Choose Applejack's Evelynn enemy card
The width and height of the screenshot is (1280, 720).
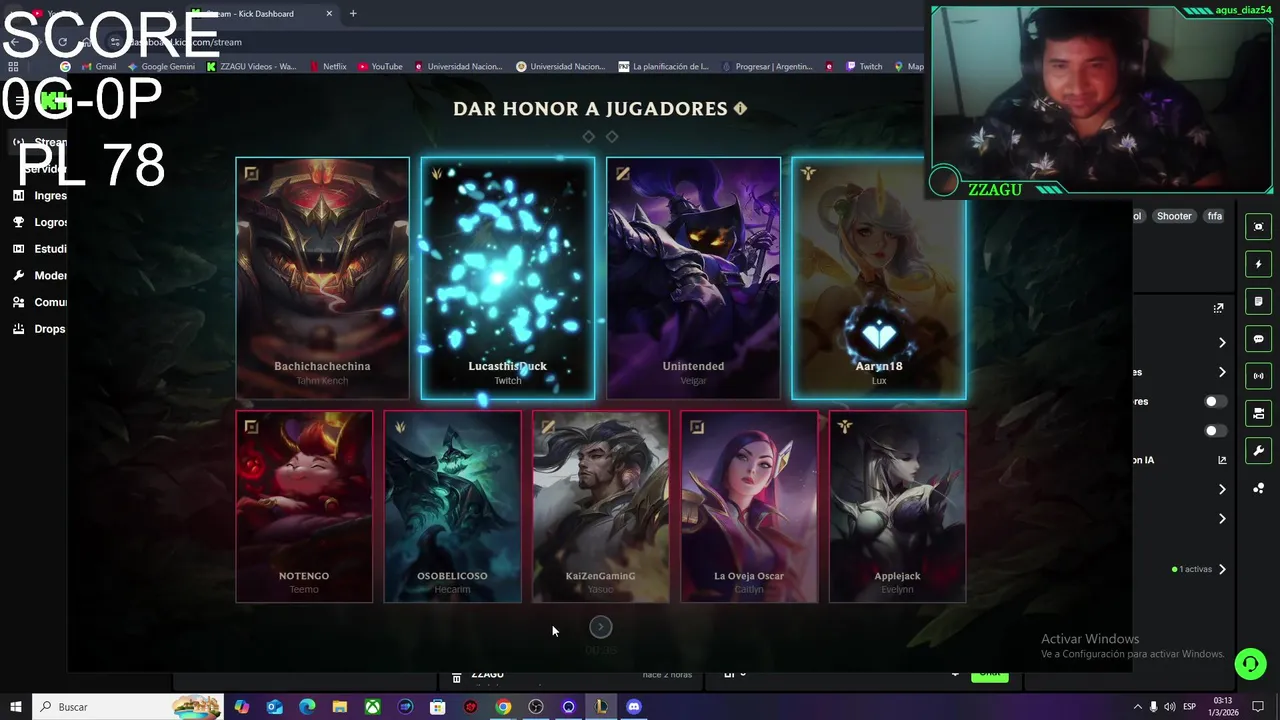pyautogui.click(x=897, y=507)
